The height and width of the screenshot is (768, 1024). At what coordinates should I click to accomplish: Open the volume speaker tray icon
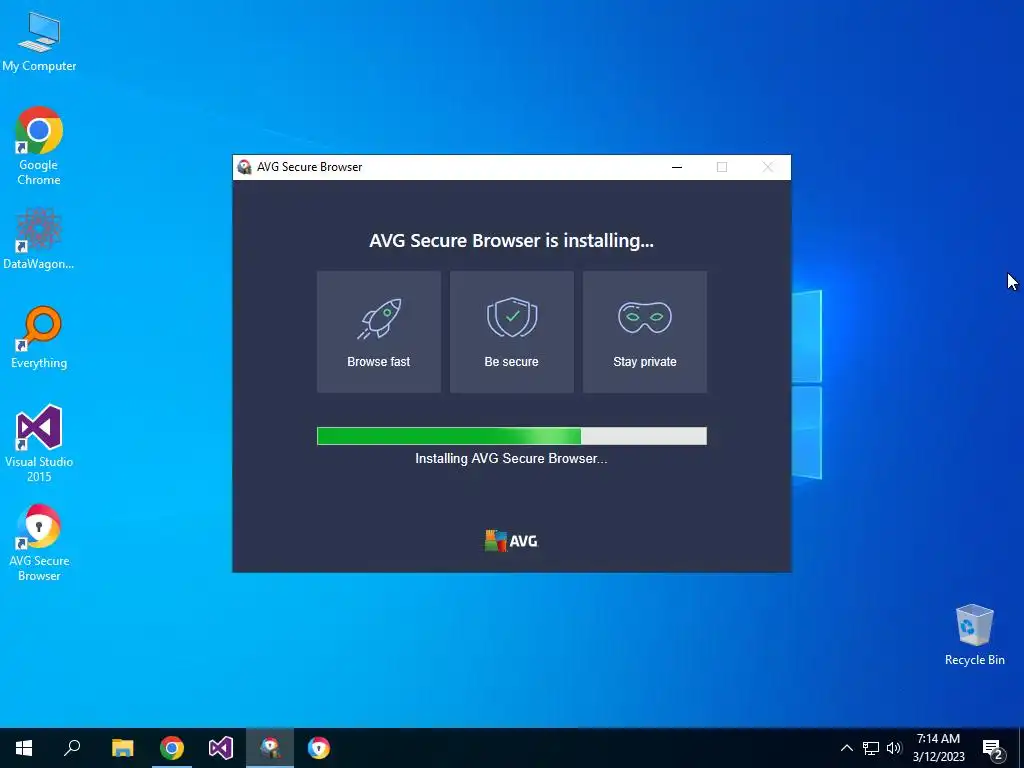[x=894, y=748]
